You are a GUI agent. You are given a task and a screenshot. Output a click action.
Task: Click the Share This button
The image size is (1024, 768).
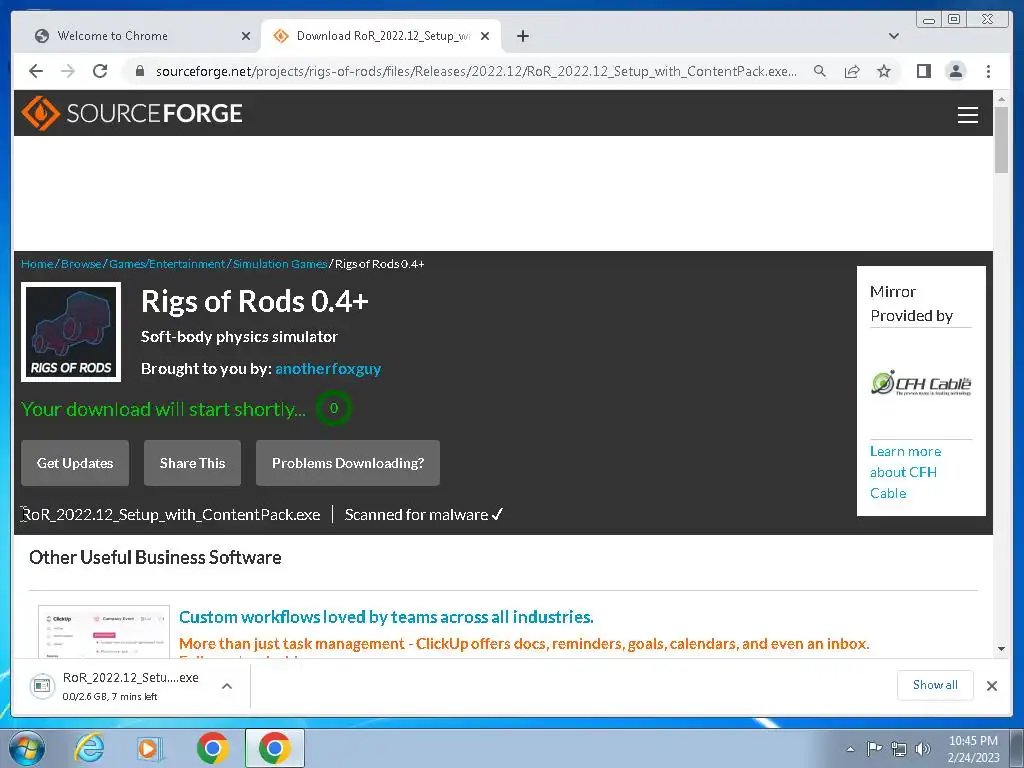coord(192,463)
